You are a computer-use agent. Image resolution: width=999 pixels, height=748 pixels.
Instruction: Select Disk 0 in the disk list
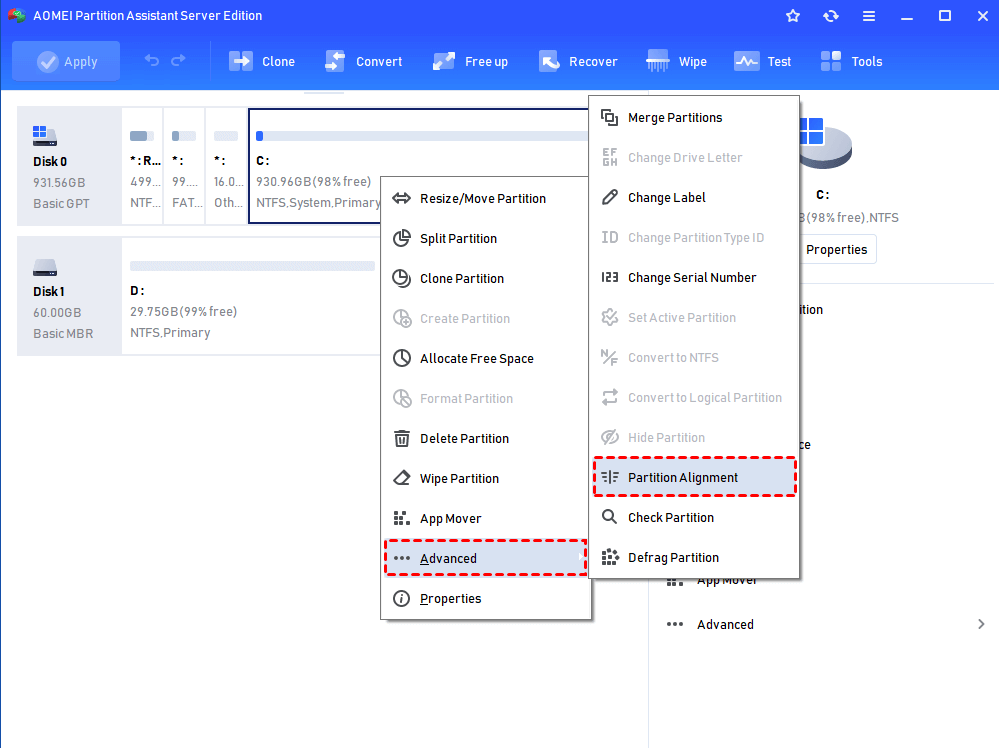(x=69, y=166)
